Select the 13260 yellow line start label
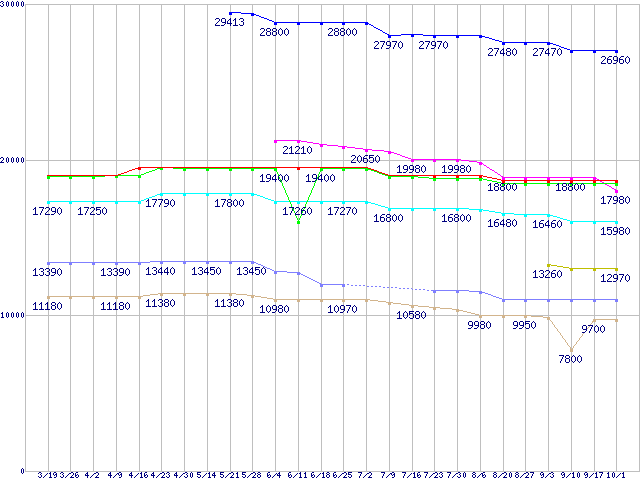The width and height of the screenshot is (640, 480). [x=547, y=274]
